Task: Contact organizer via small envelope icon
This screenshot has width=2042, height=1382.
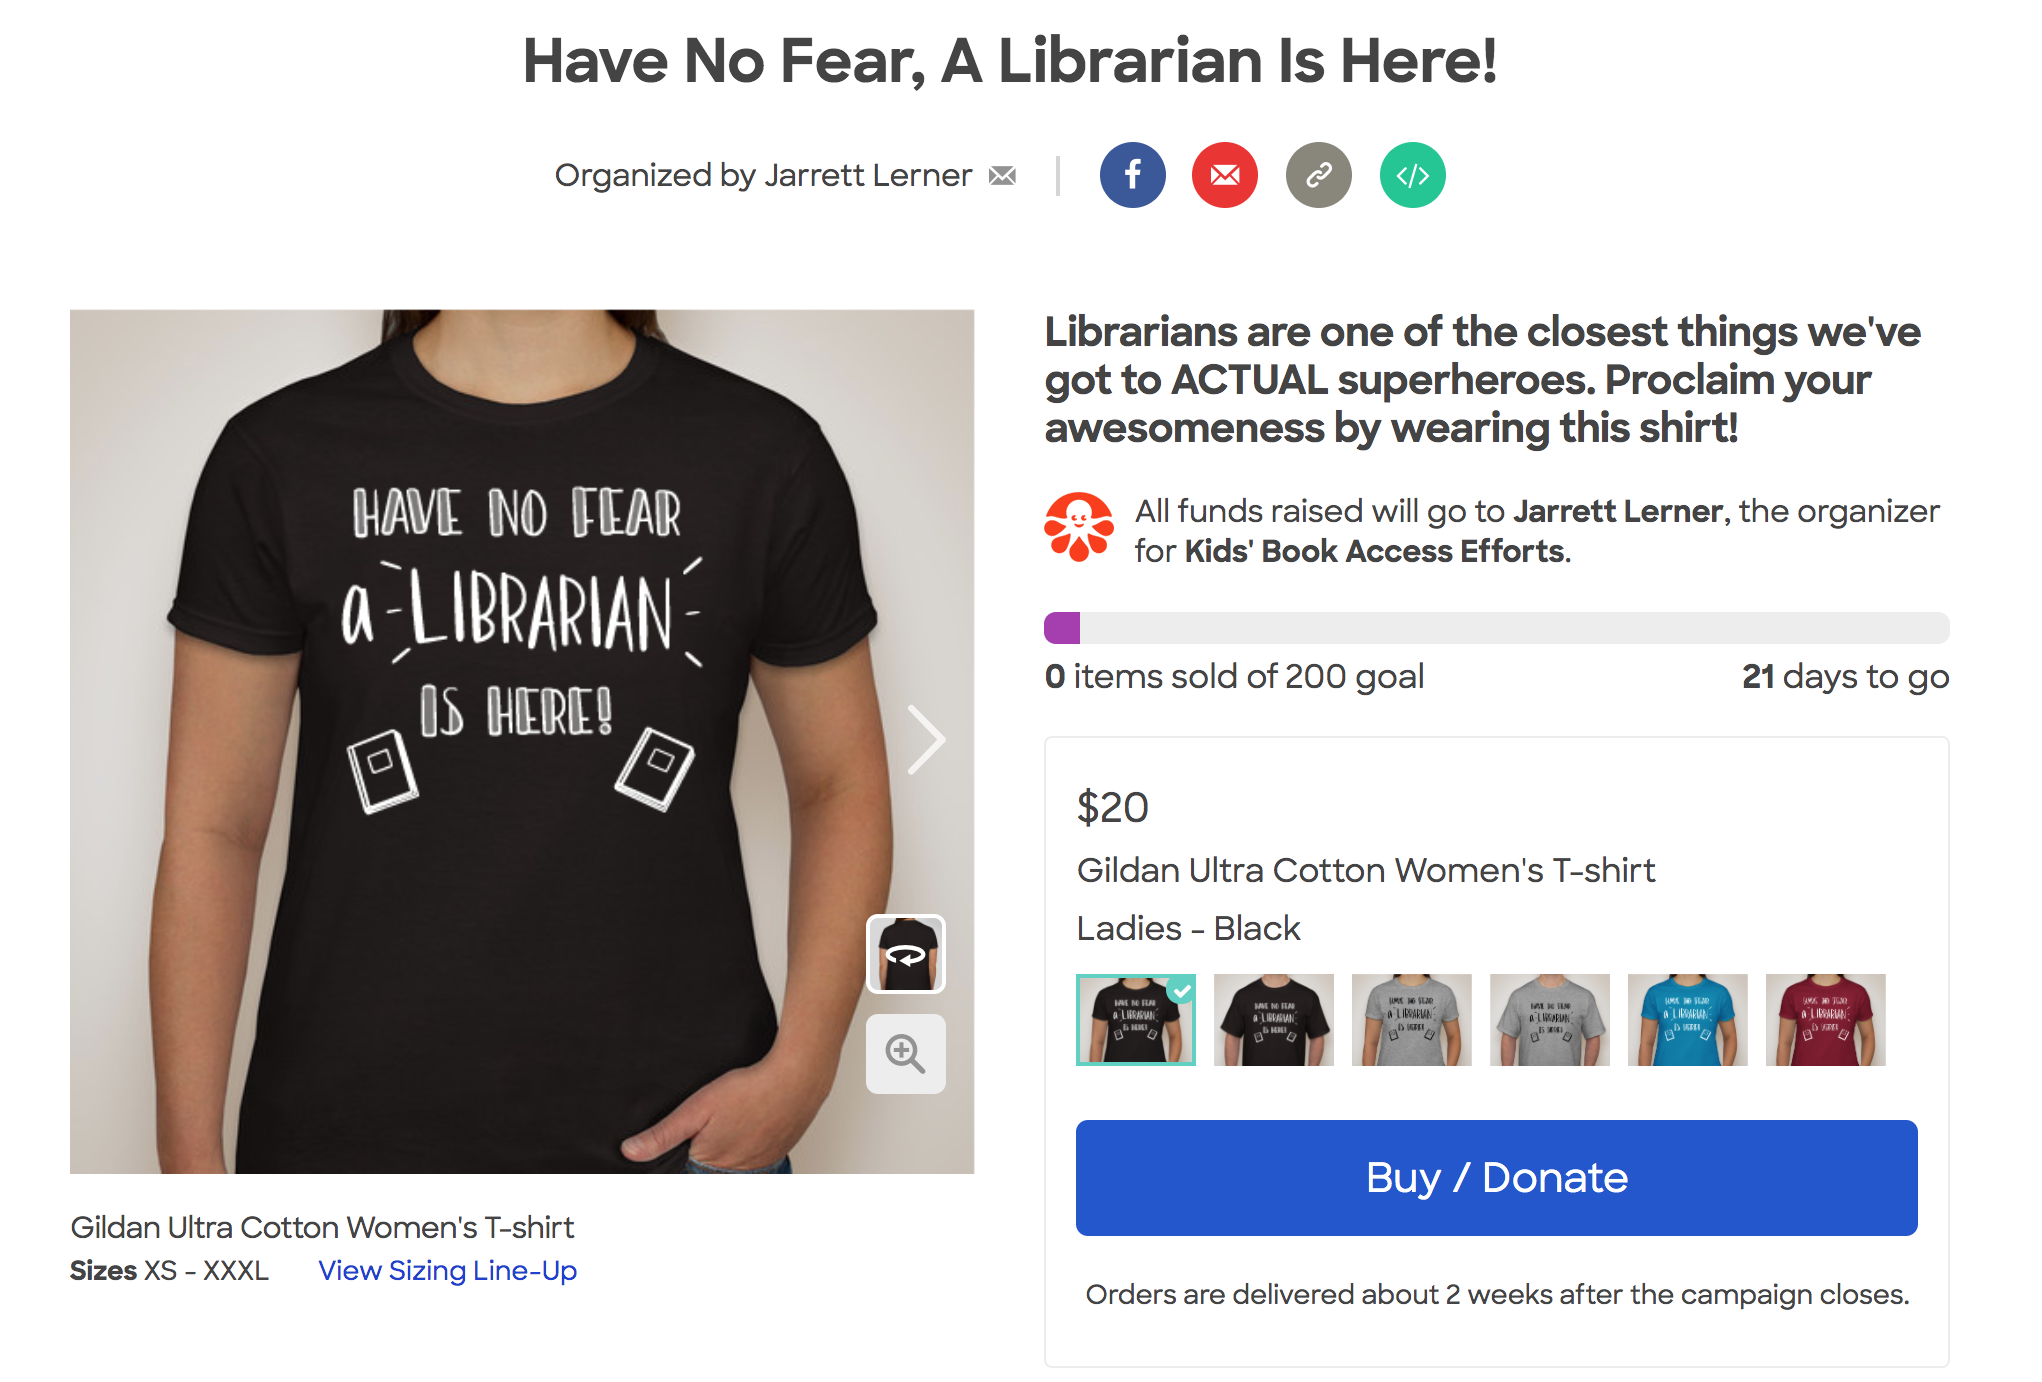Action: click(1002, 176)
